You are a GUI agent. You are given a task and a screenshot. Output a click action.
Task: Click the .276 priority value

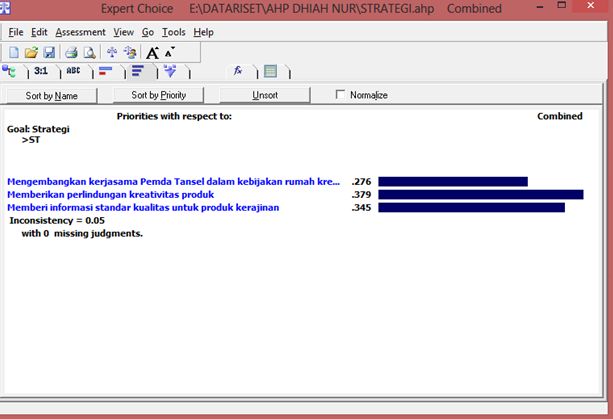361,182
